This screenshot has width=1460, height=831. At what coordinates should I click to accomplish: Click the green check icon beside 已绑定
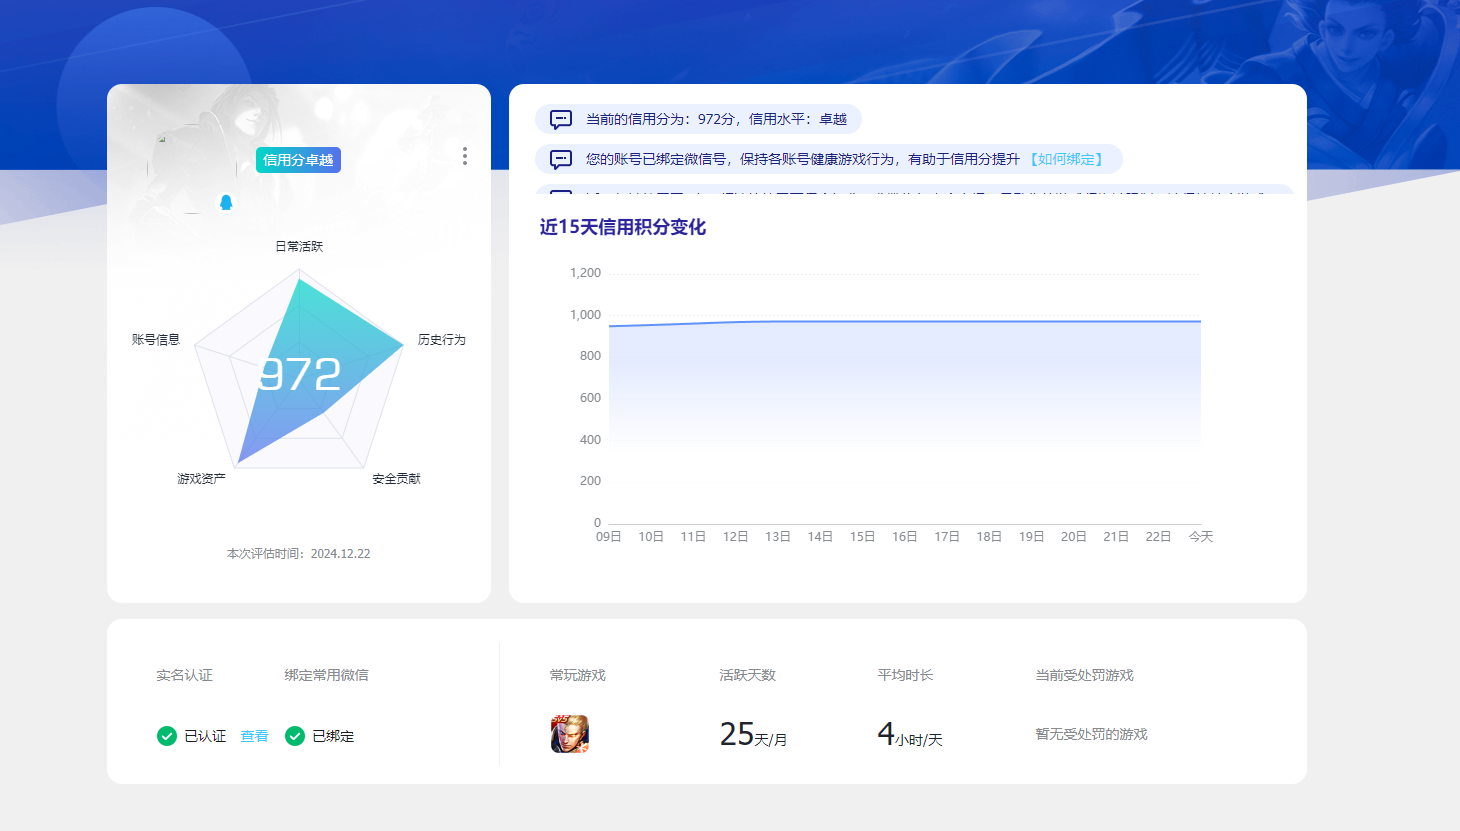[295, 736]
